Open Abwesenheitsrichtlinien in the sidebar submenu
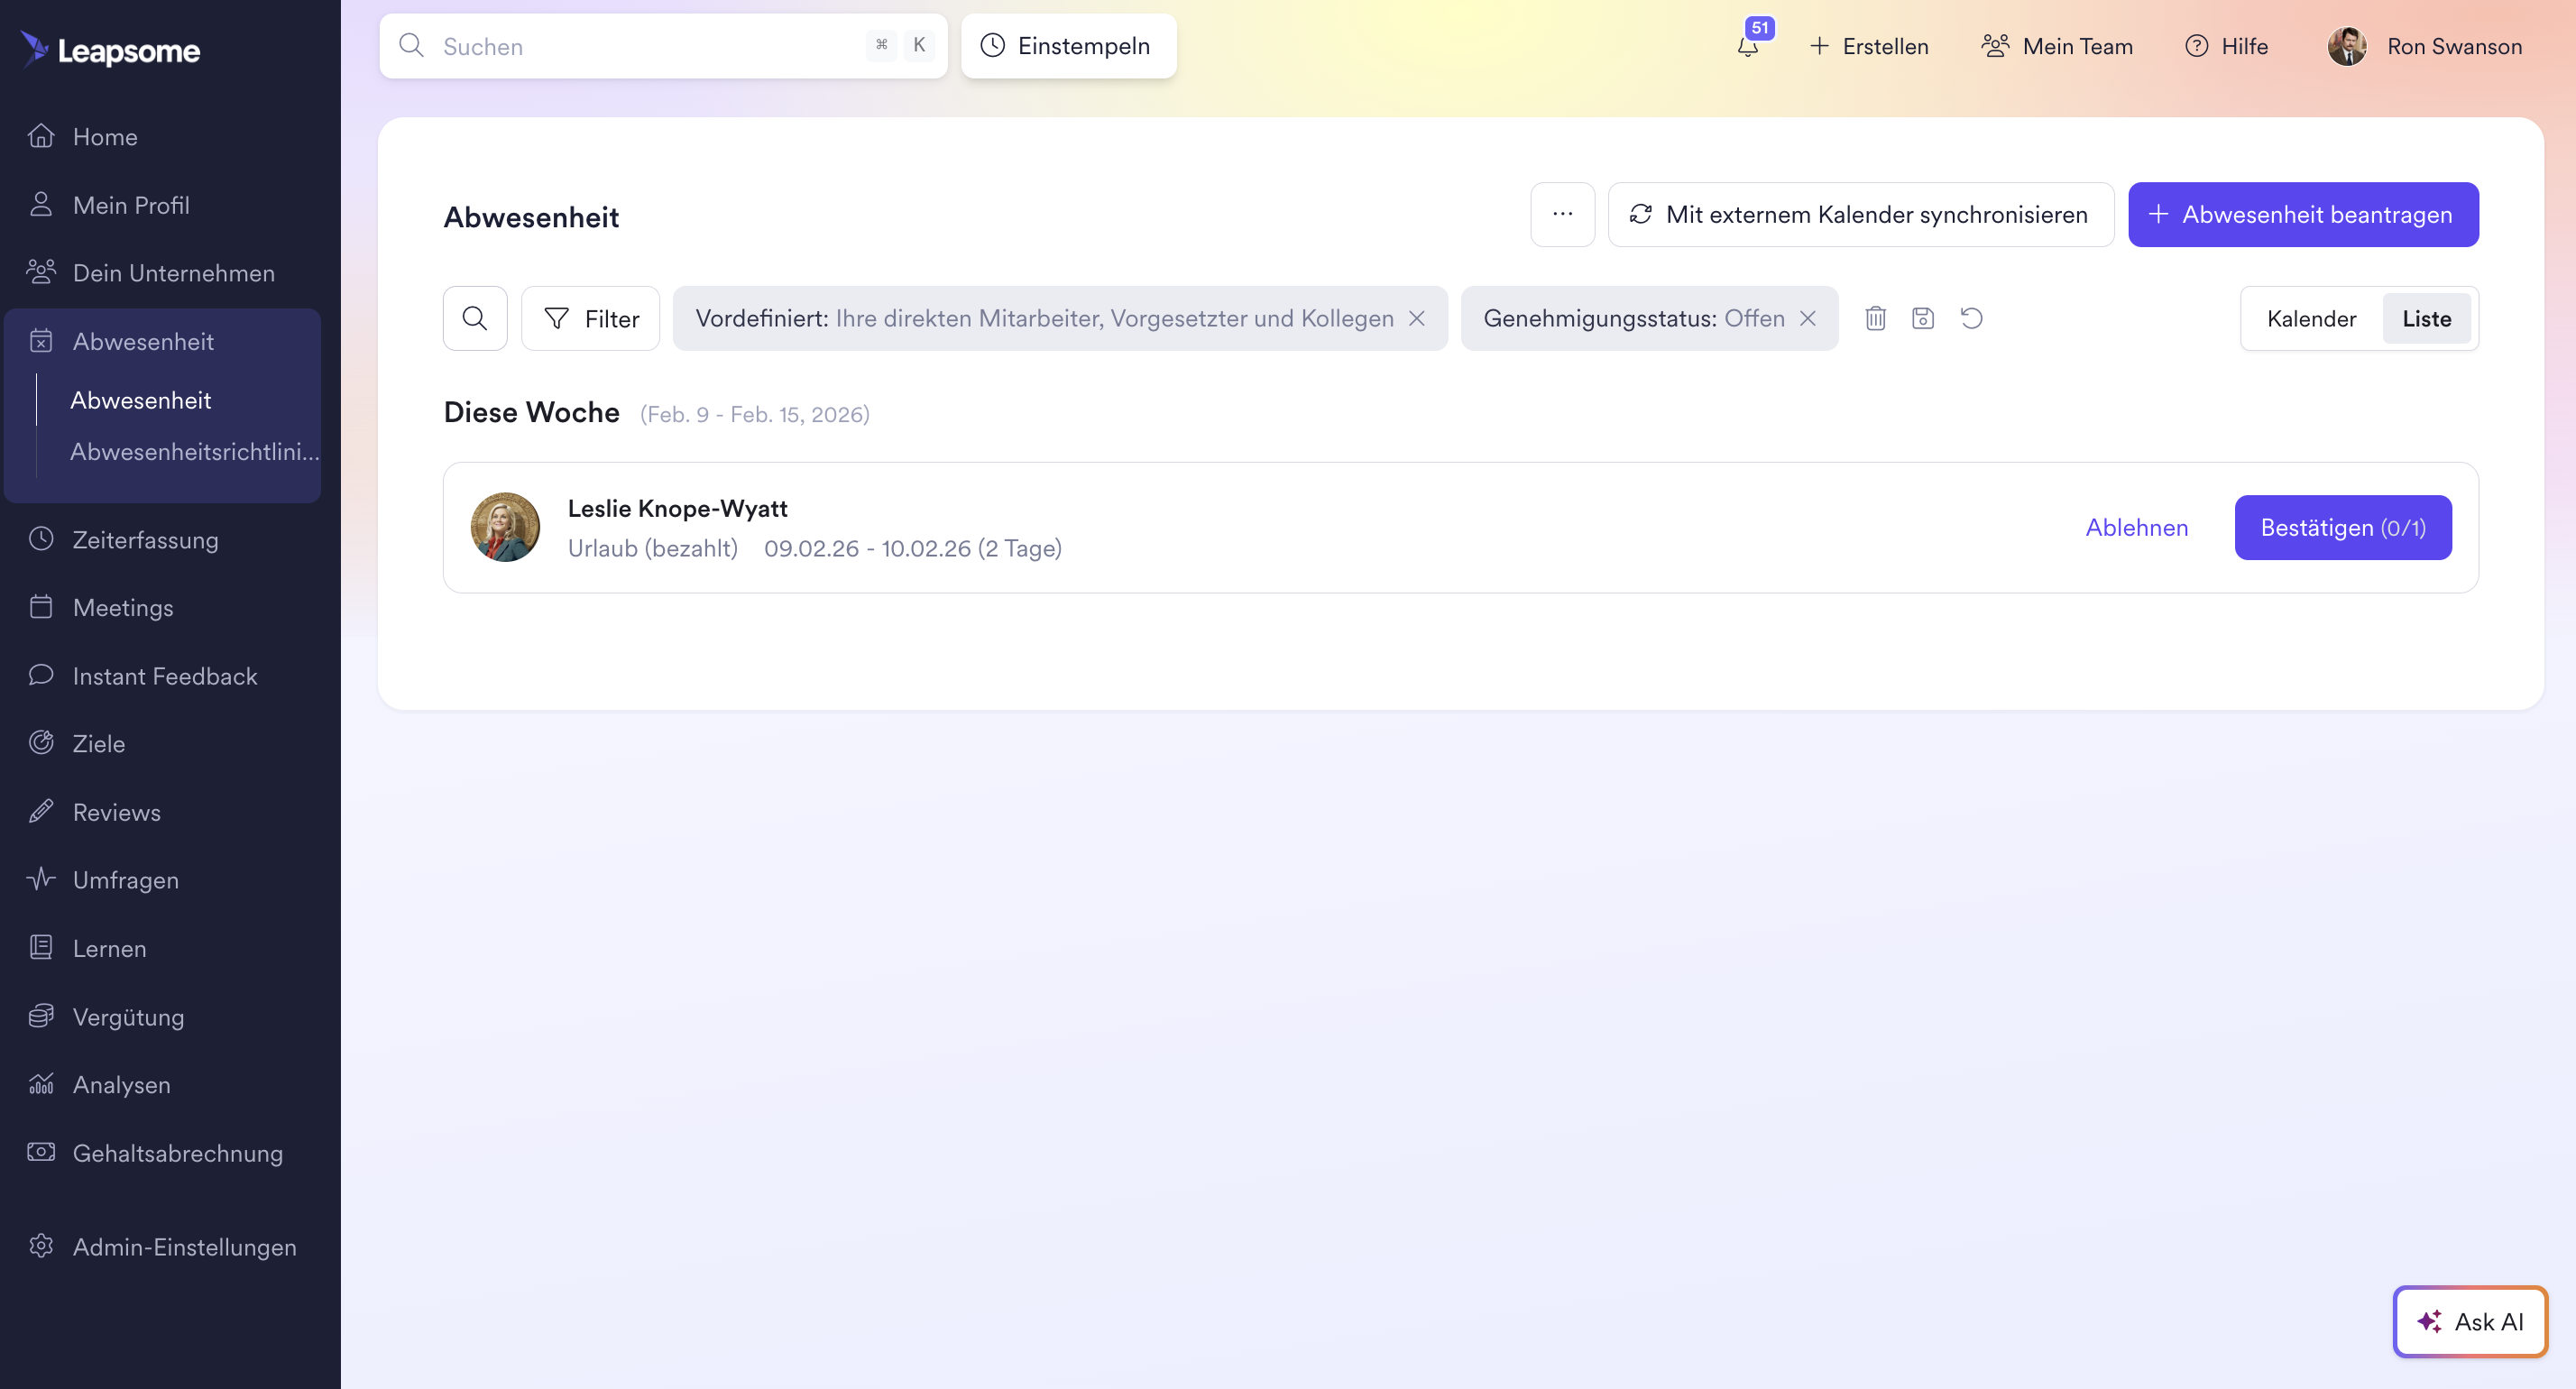Image resolution: width=2576 pixels, height=1389 pixels. point(194,451)
